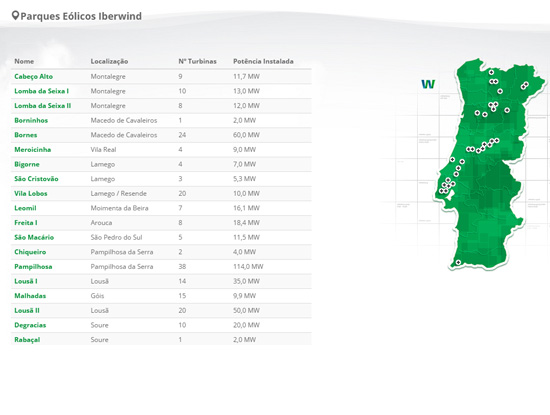550x415 pixels.
Task: Click the 9,9 MW power value
Action: click(x=244, y=296)
